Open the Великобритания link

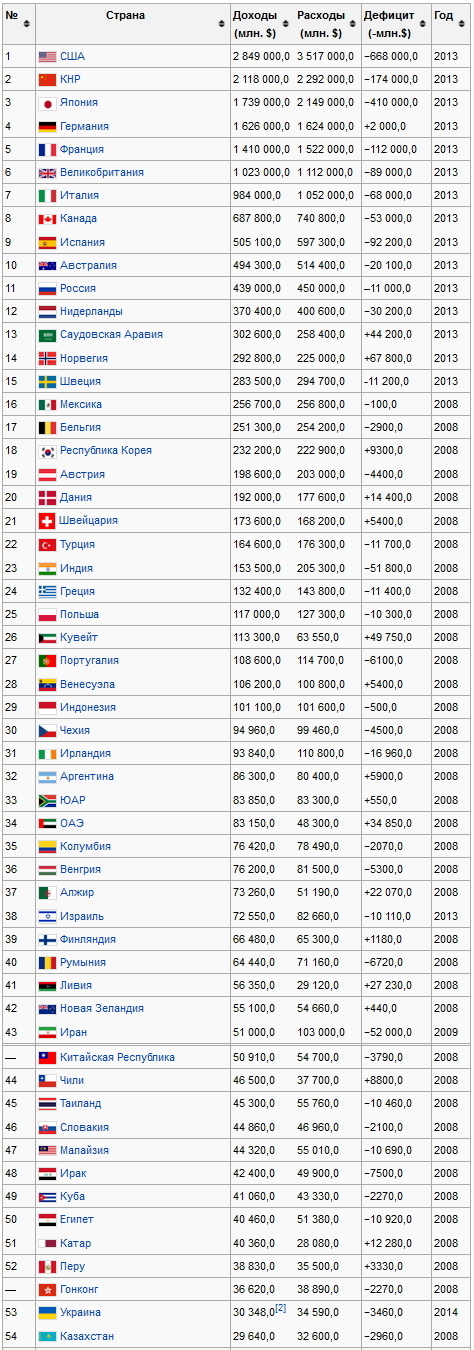coord(102,173)
